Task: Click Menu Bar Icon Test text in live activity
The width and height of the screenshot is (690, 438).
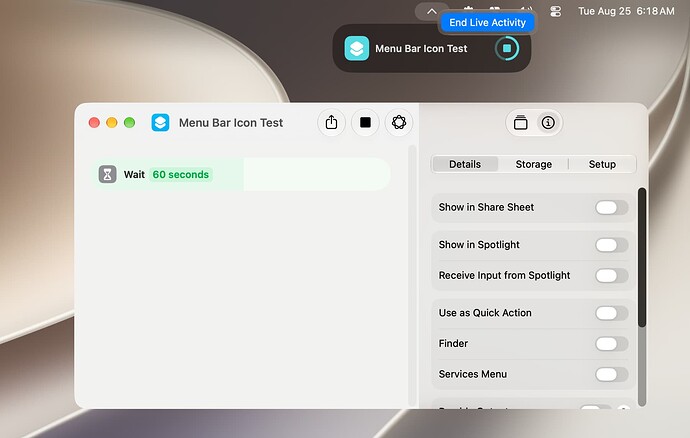Action: [x=421, y=48]
